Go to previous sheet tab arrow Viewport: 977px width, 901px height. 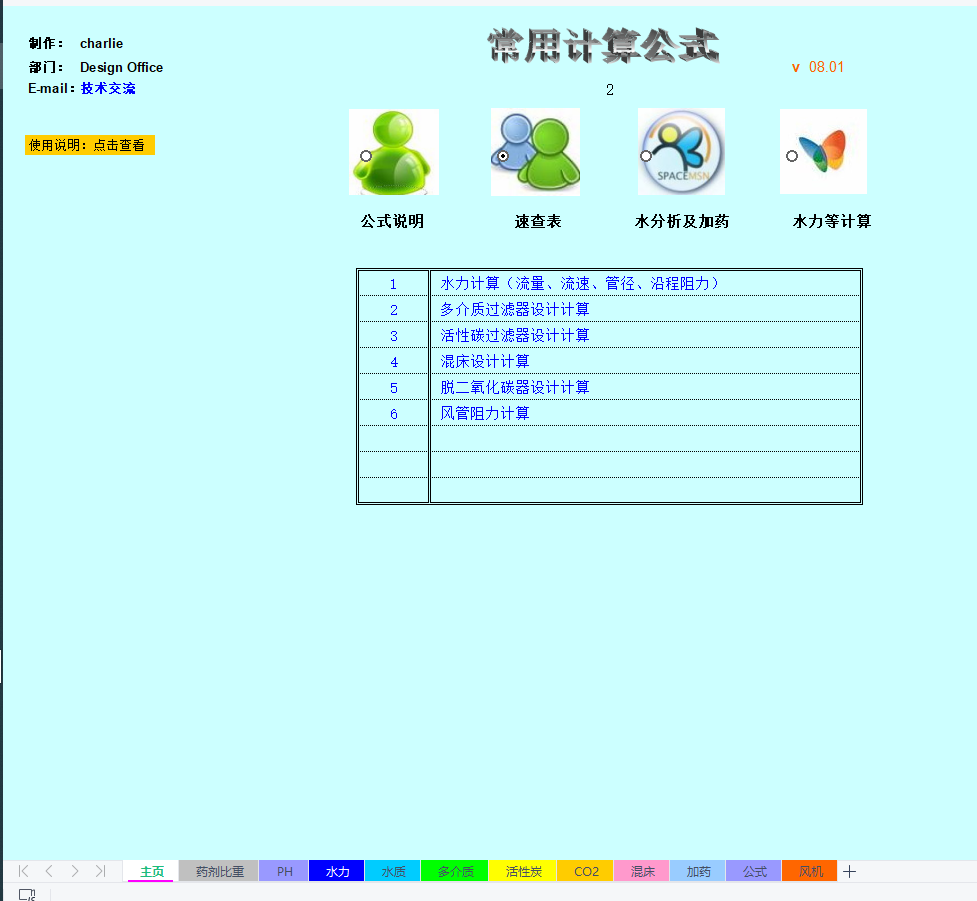pos(49,870)
